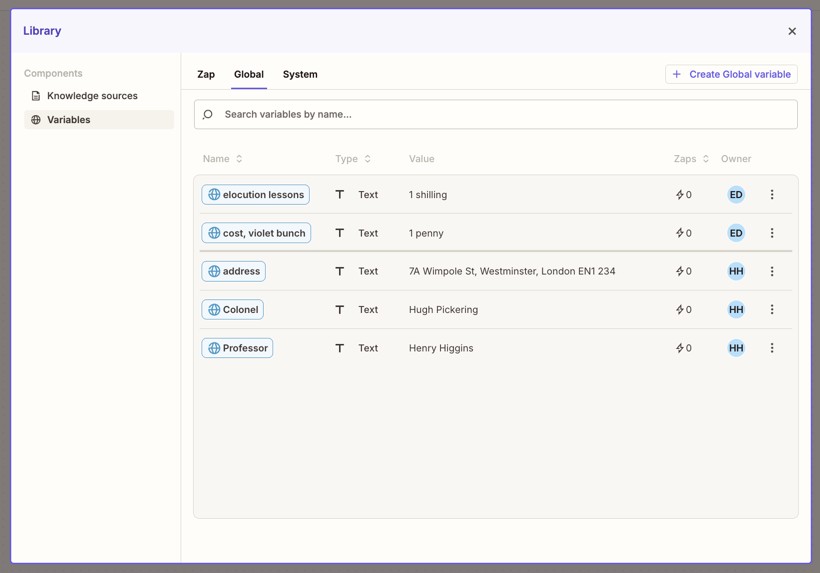Click the Colonel variable chip
Viewport: 820px width, 573px height.
coord(233,310)
